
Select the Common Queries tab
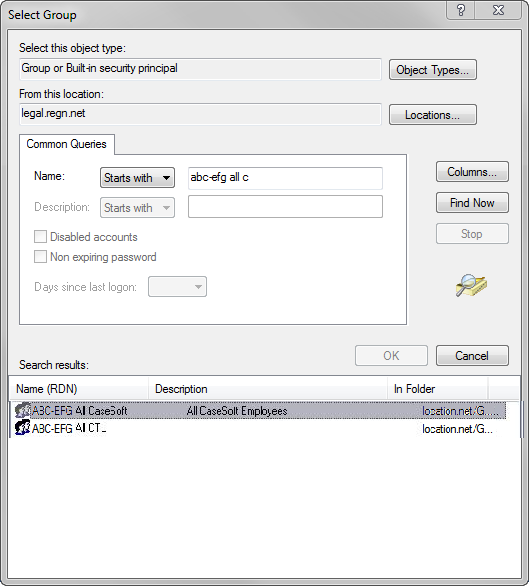point(67,144)
